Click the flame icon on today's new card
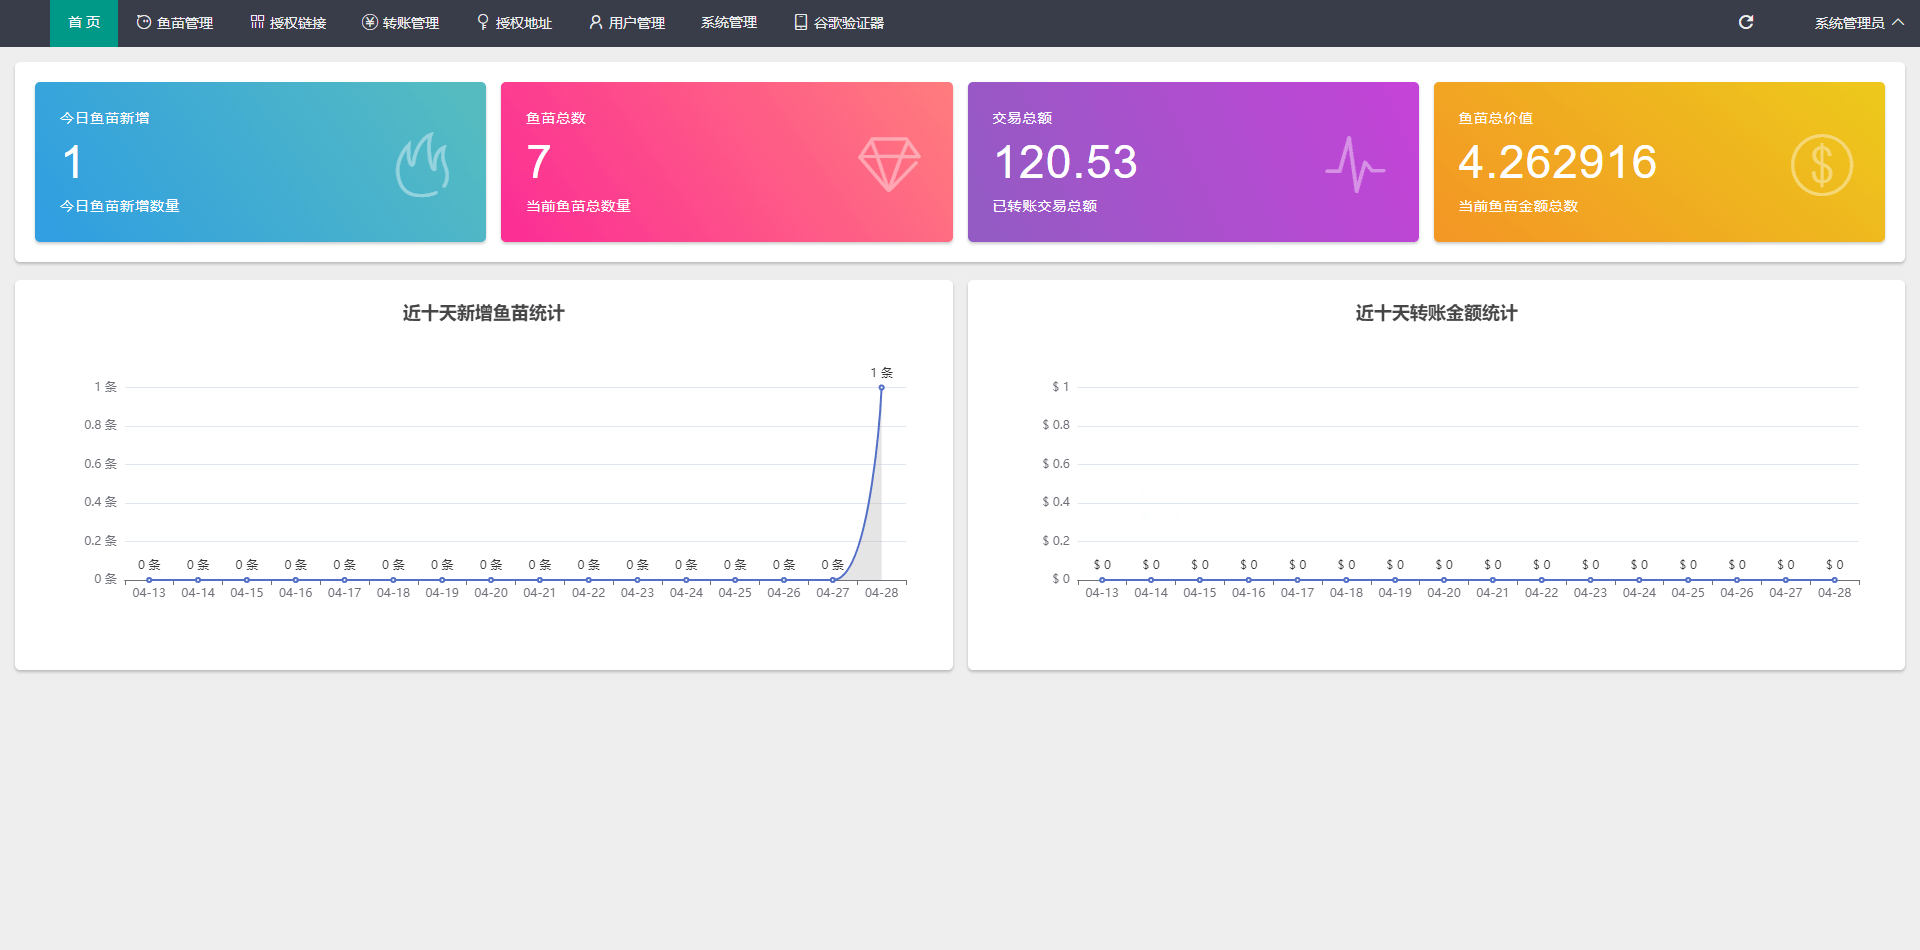1920x950 pixels. [x=422, y=165]
